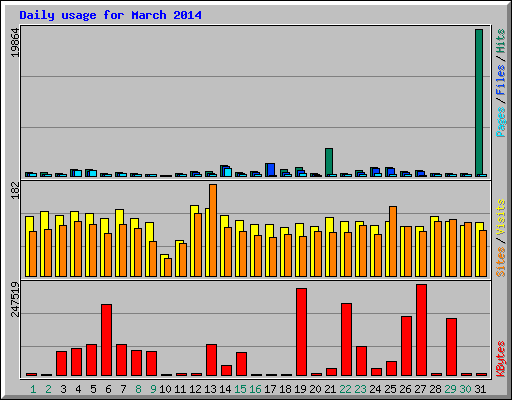
Task: Click the 182 sites axis value
Action: [15, 191]
